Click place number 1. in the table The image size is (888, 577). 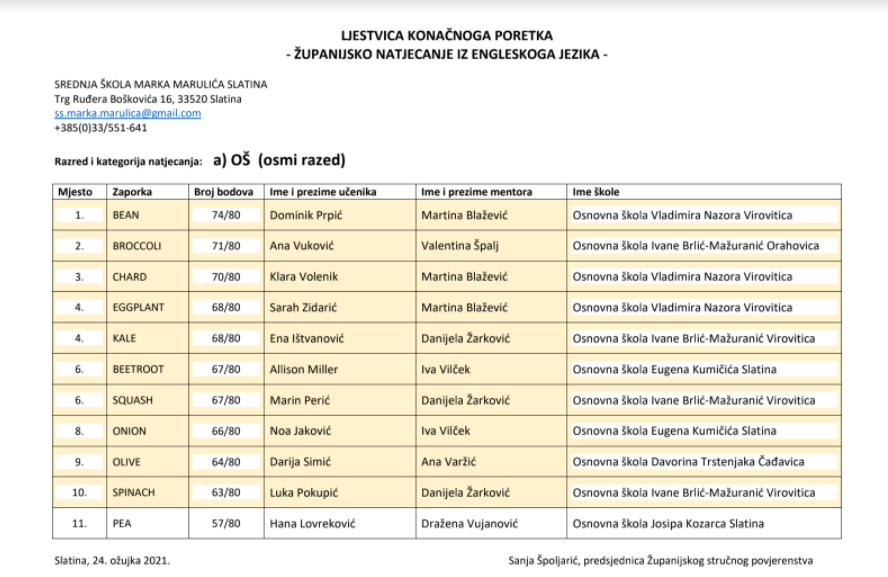79,215
